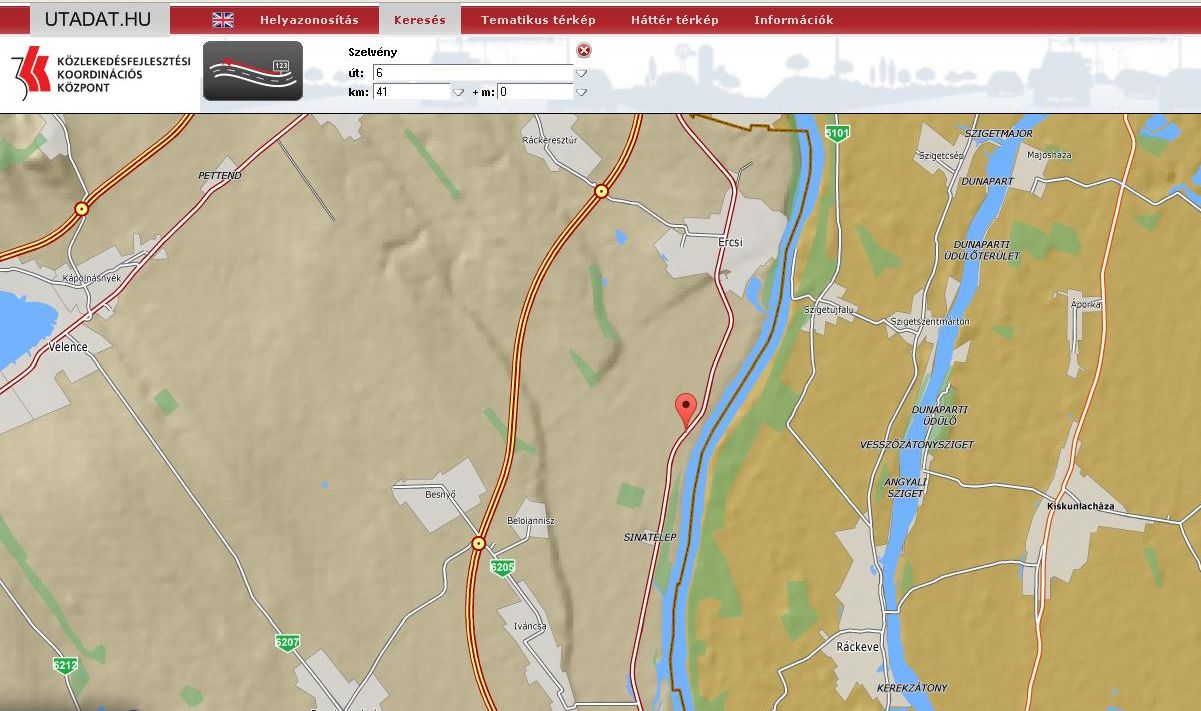Viewport: 1201px width, 711px height.
Task: Expand the út road number dropdown
Action: (x=581, y=73)
